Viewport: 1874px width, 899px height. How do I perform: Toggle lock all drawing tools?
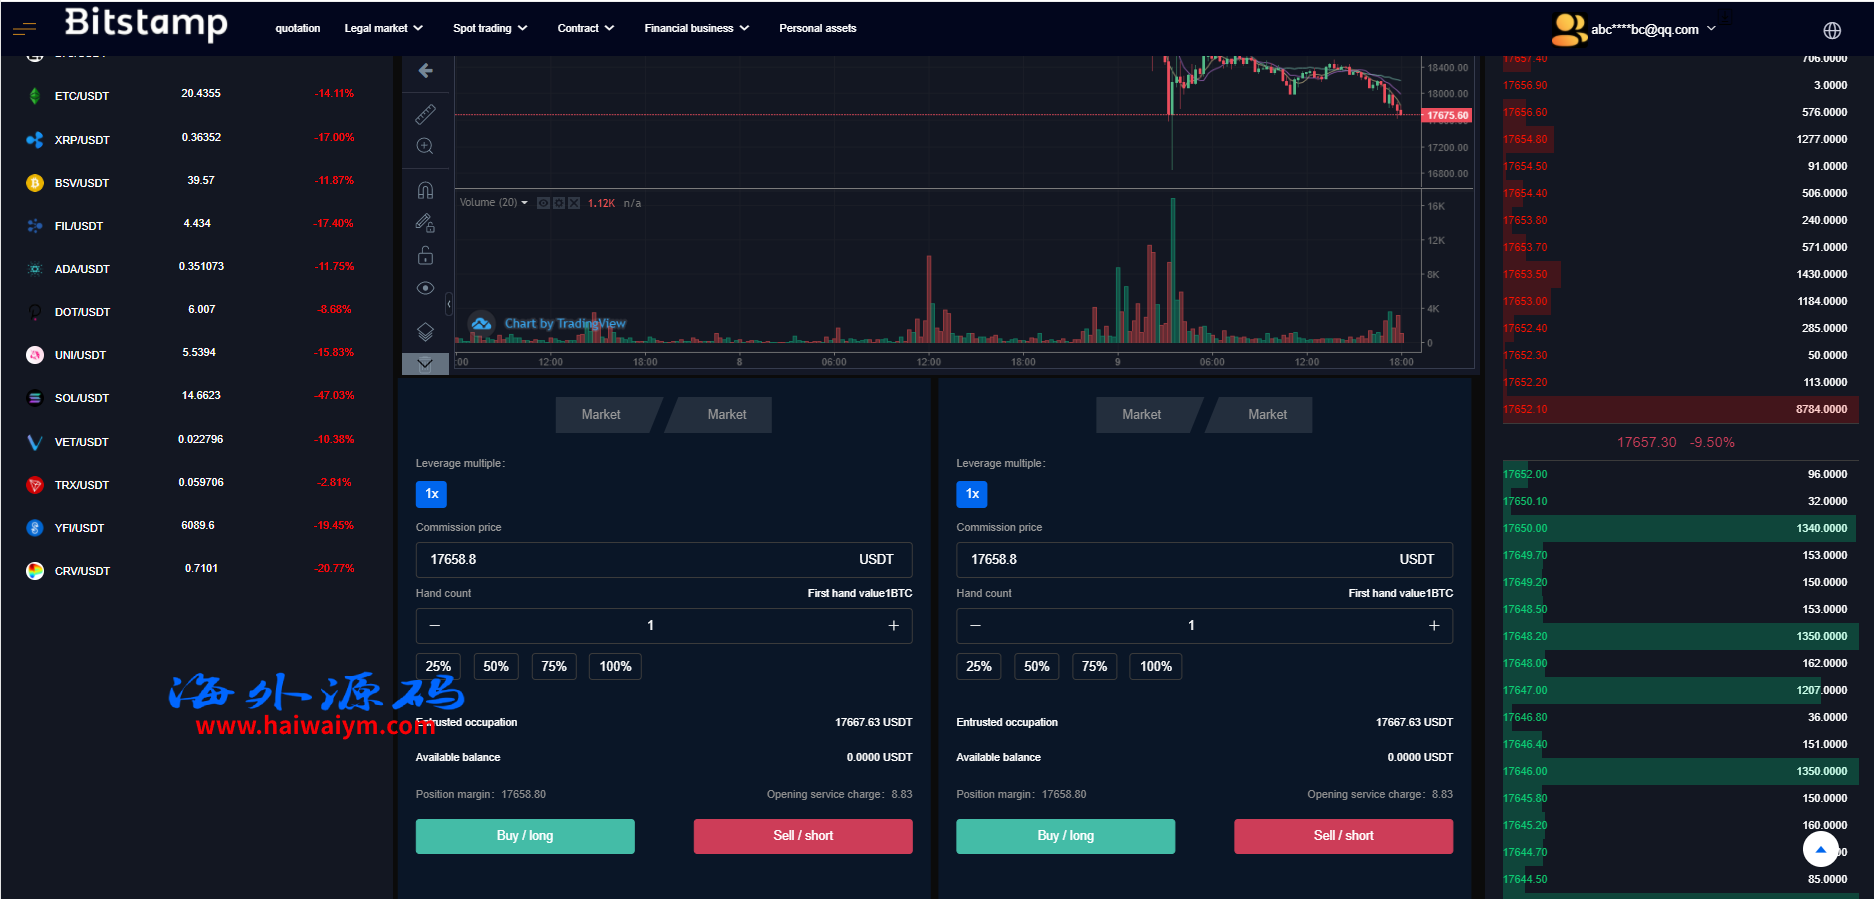coord(425,256)
